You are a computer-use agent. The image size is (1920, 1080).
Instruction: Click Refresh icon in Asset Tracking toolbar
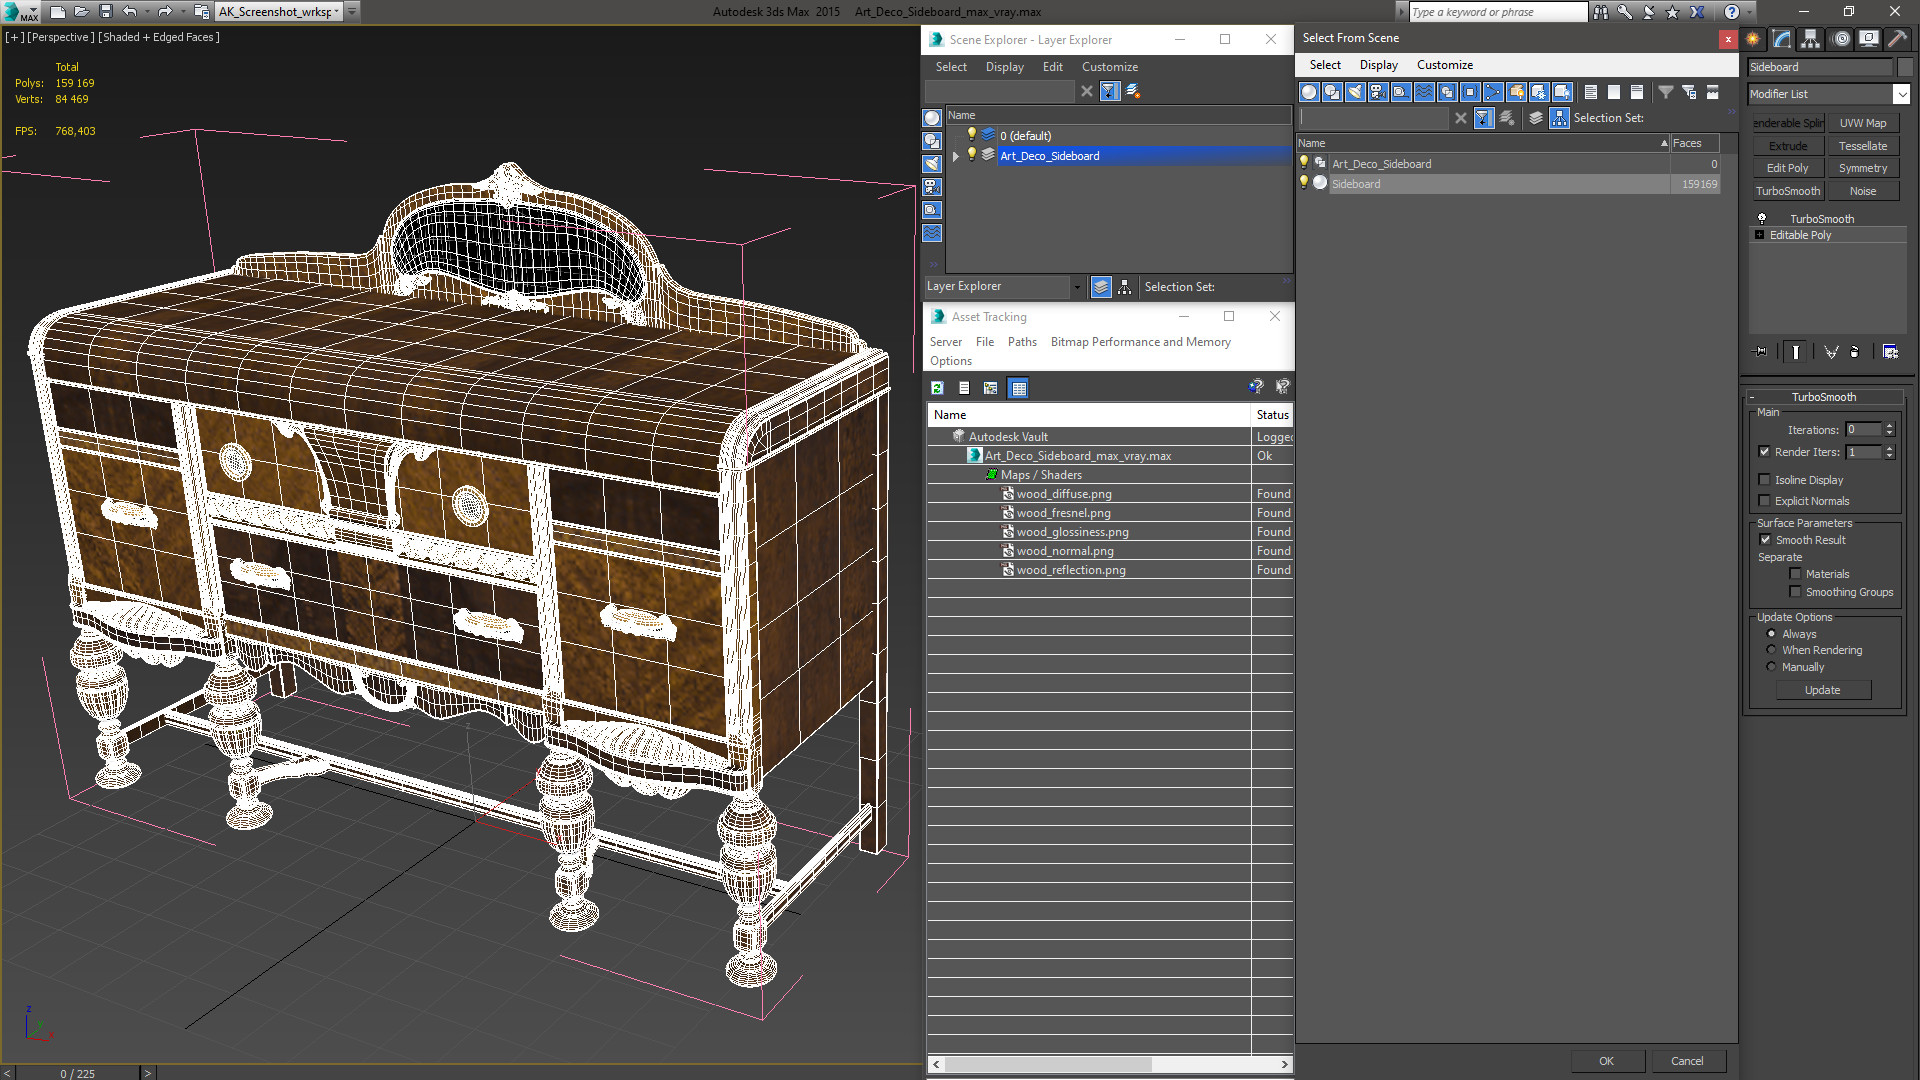[937, 388]
